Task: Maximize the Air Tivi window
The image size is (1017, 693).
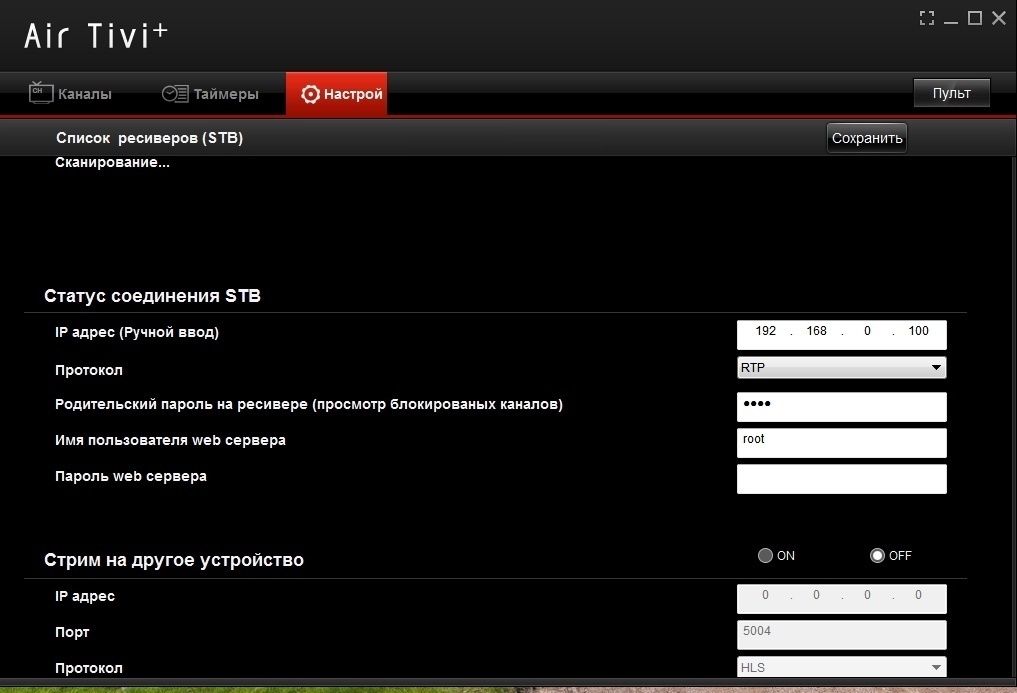Action: 974,18
